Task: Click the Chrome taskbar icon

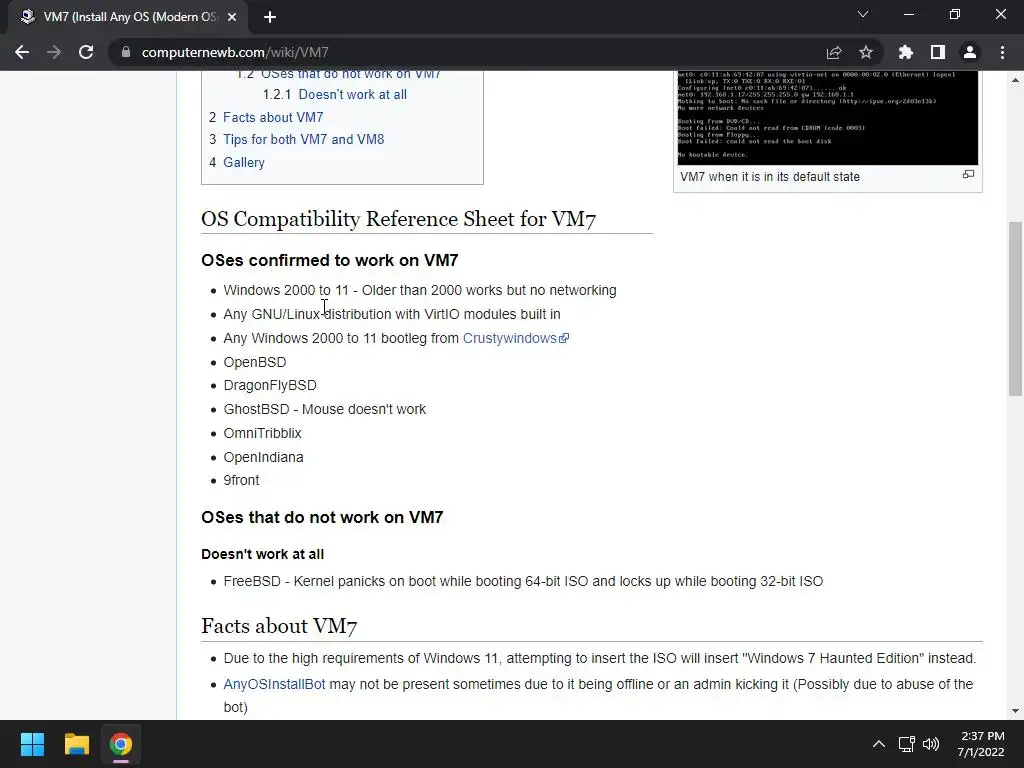Action: [121, 744]
